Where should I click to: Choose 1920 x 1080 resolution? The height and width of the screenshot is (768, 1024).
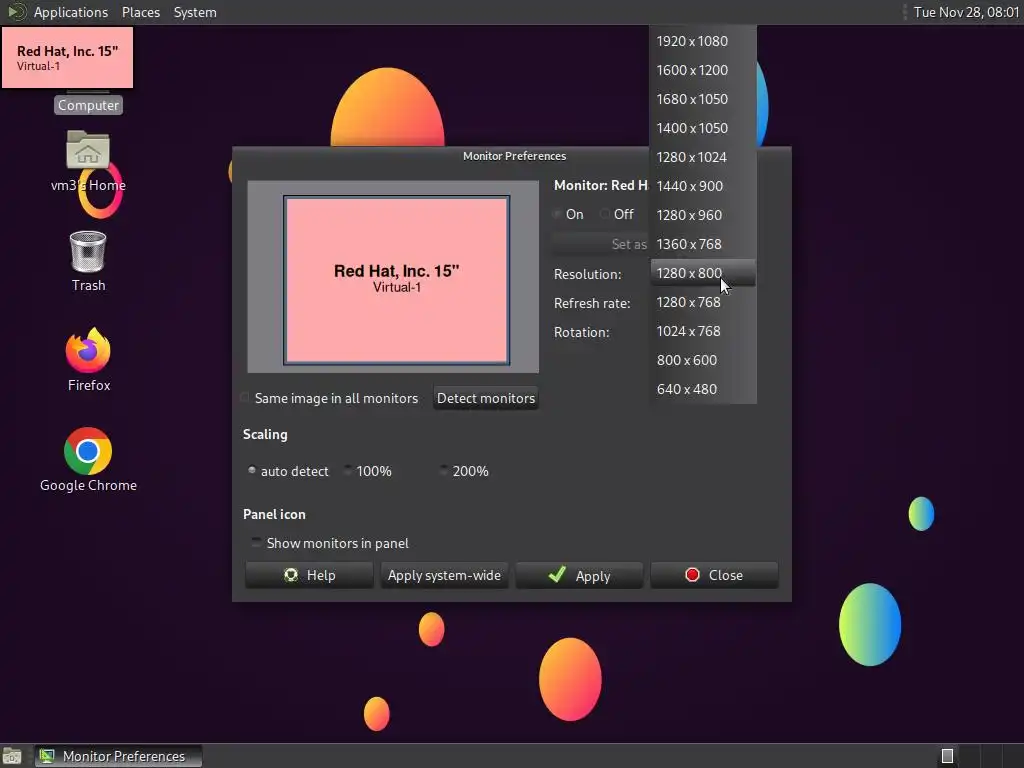pos(703,41)
